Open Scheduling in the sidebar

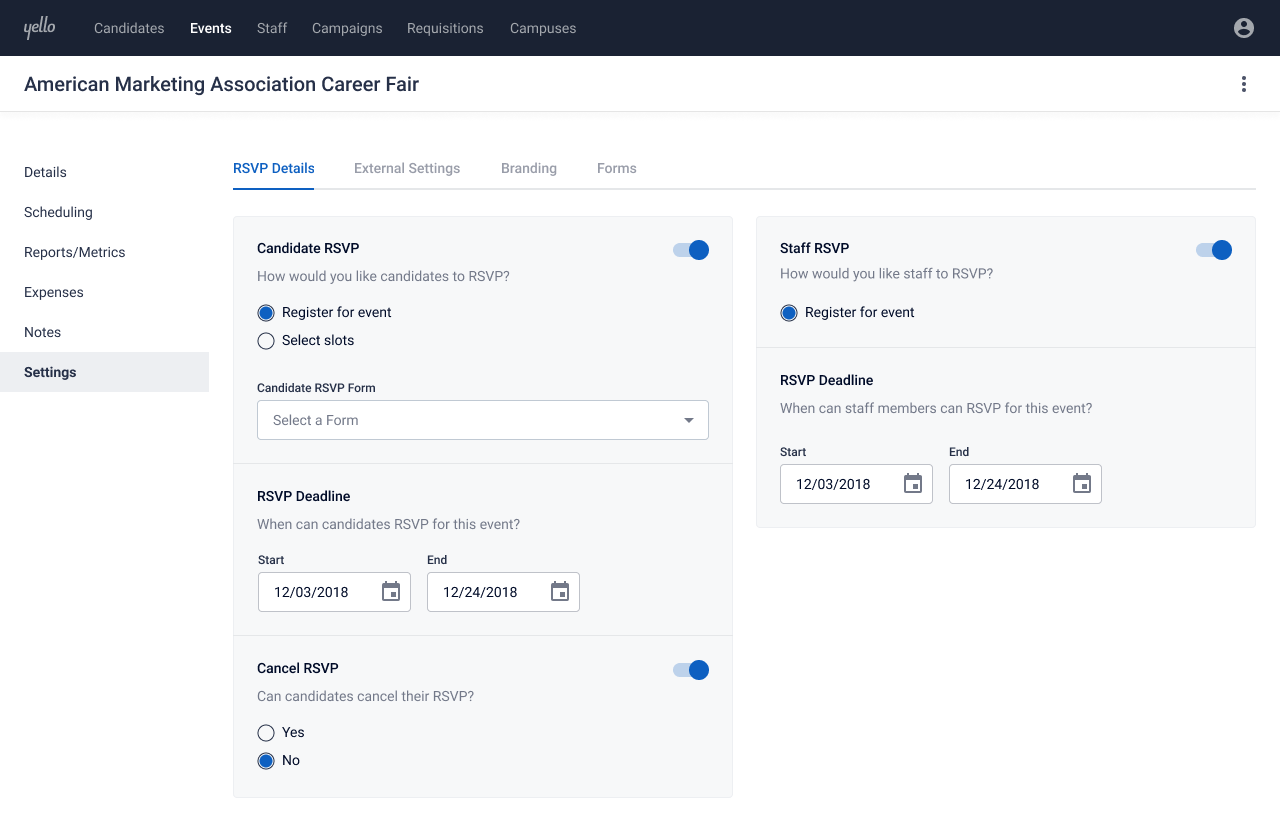pyautogui.click(x=104, y=212)
